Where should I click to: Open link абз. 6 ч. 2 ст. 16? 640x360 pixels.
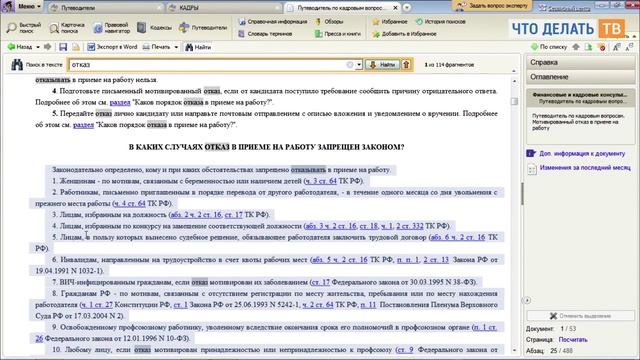pos(458,237)
